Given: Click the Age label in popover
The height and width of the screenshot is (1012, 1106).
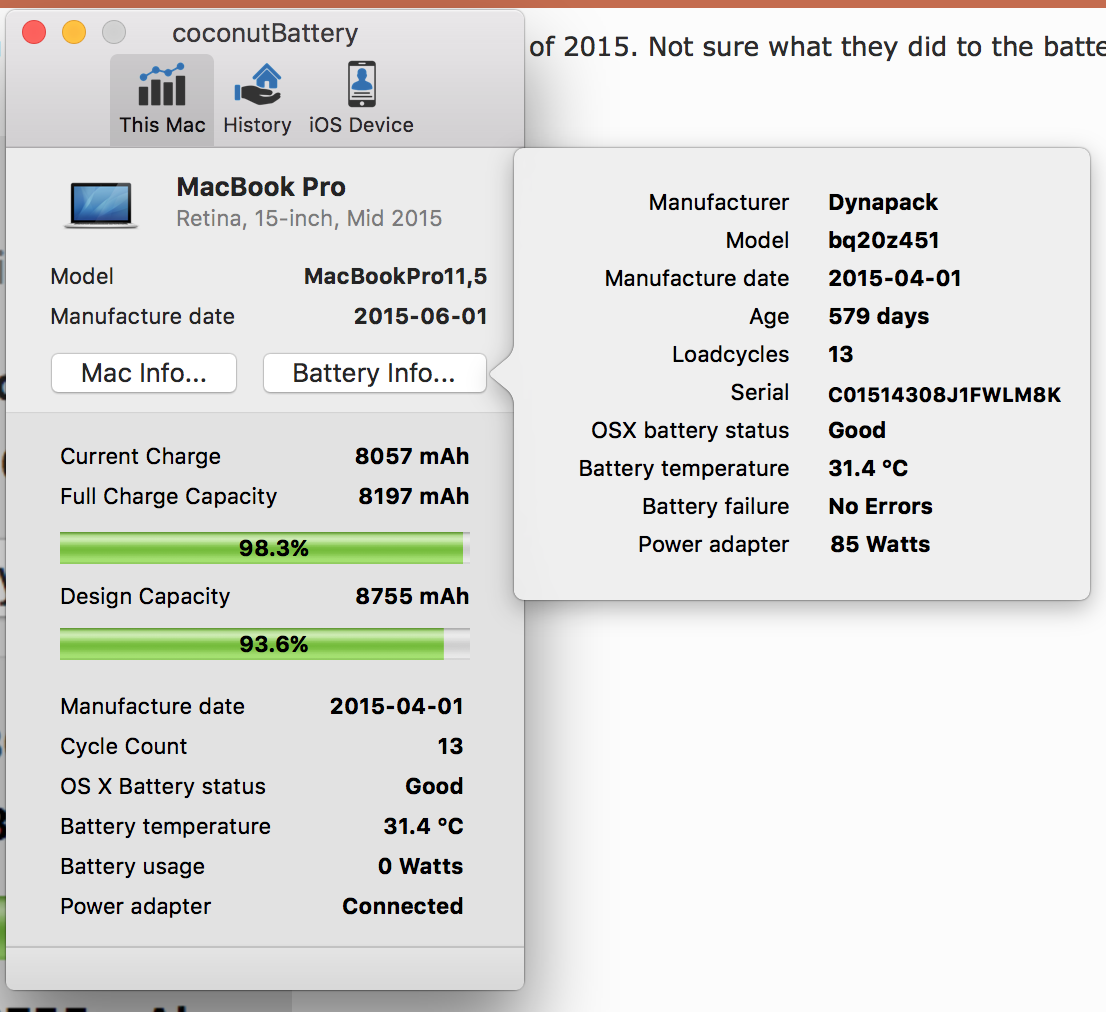Looking at the screenshot, I should 770,317.
